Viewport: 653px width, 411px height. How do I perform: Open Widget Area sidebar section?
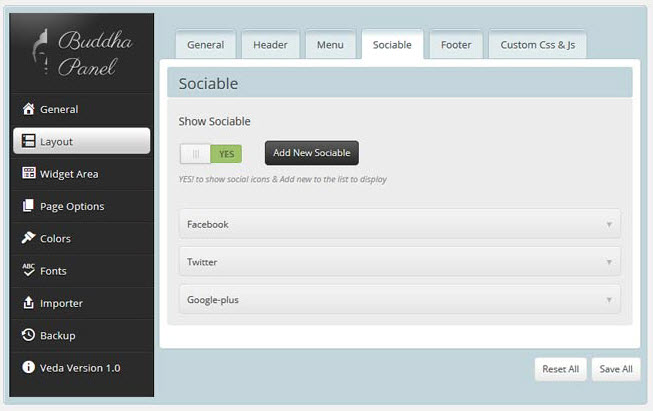click(82, 174)
